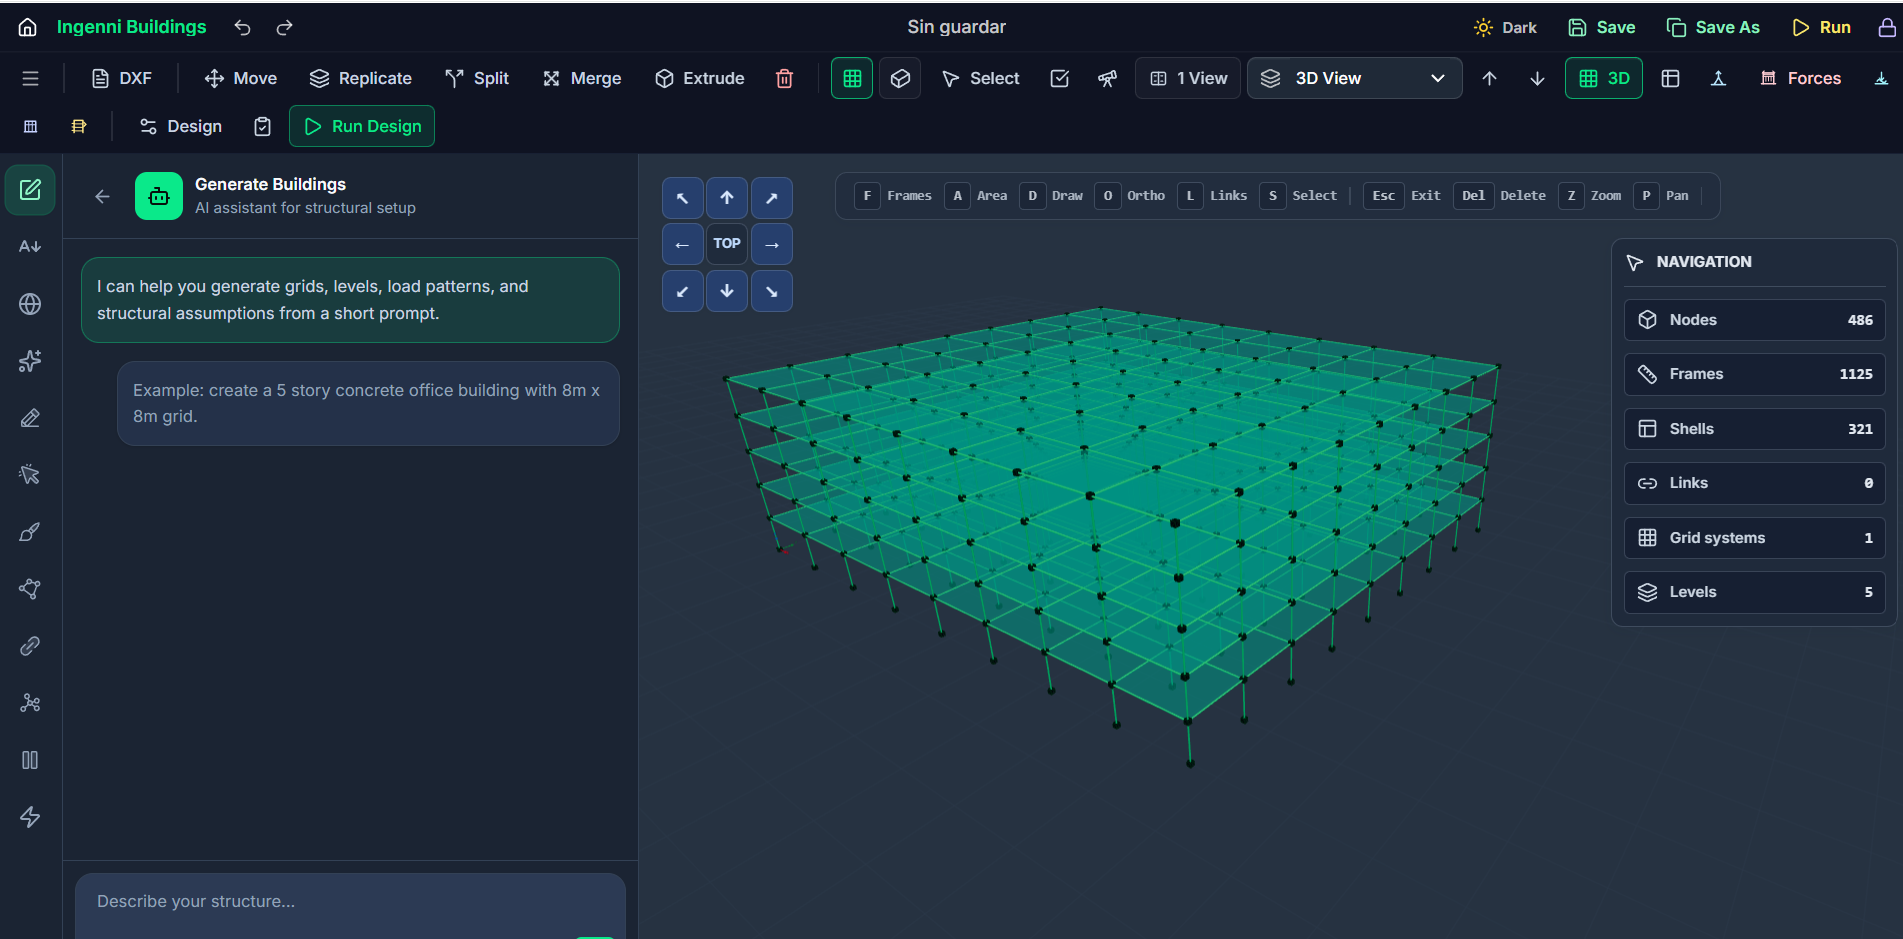Screen dimensions: 1903x939
Task: Toggle the 3D box display icon
Action: coord(900,78)
